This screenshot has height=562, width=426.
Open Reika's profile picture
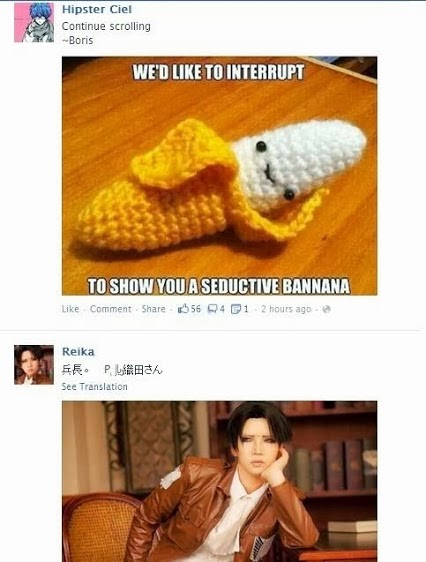click(34, 365)
